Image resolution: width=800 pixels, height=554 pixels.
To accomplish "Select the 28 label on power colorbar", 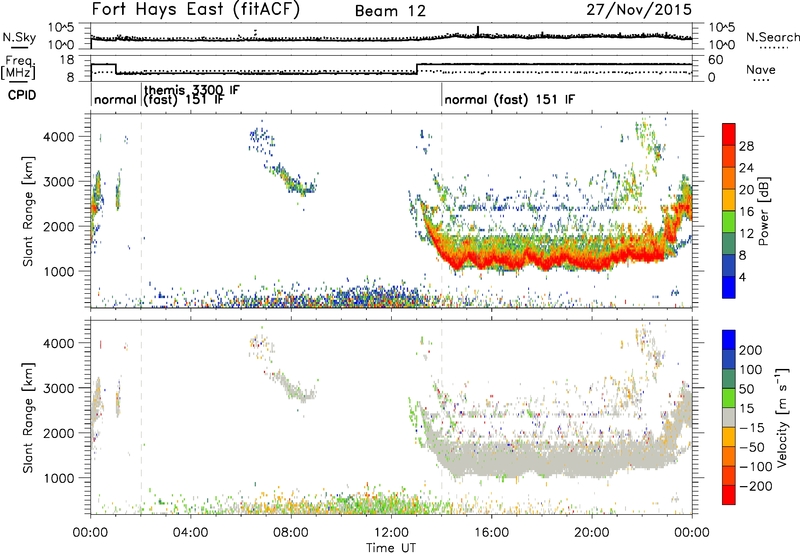I will pyautogui.click(x=746, y=146).
